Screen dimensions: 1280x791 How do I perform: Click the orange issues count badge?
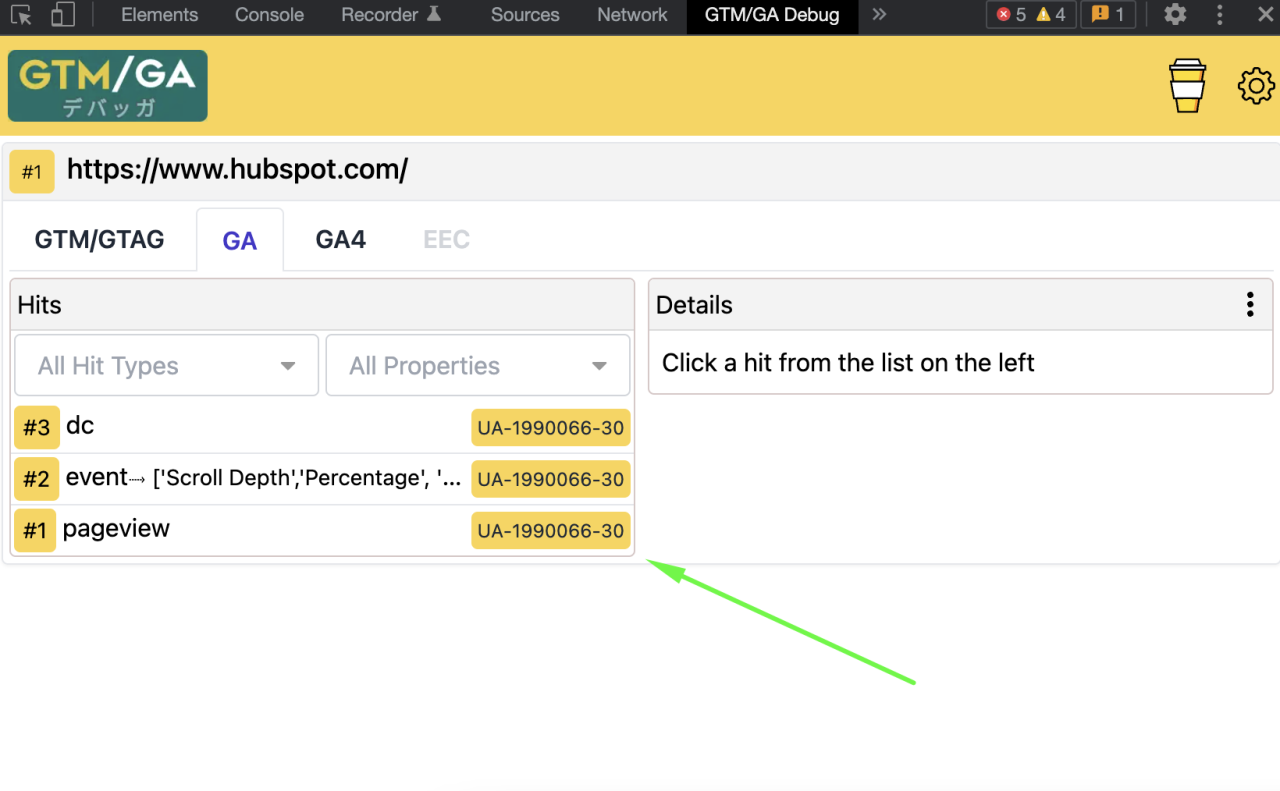(1108, 15)
